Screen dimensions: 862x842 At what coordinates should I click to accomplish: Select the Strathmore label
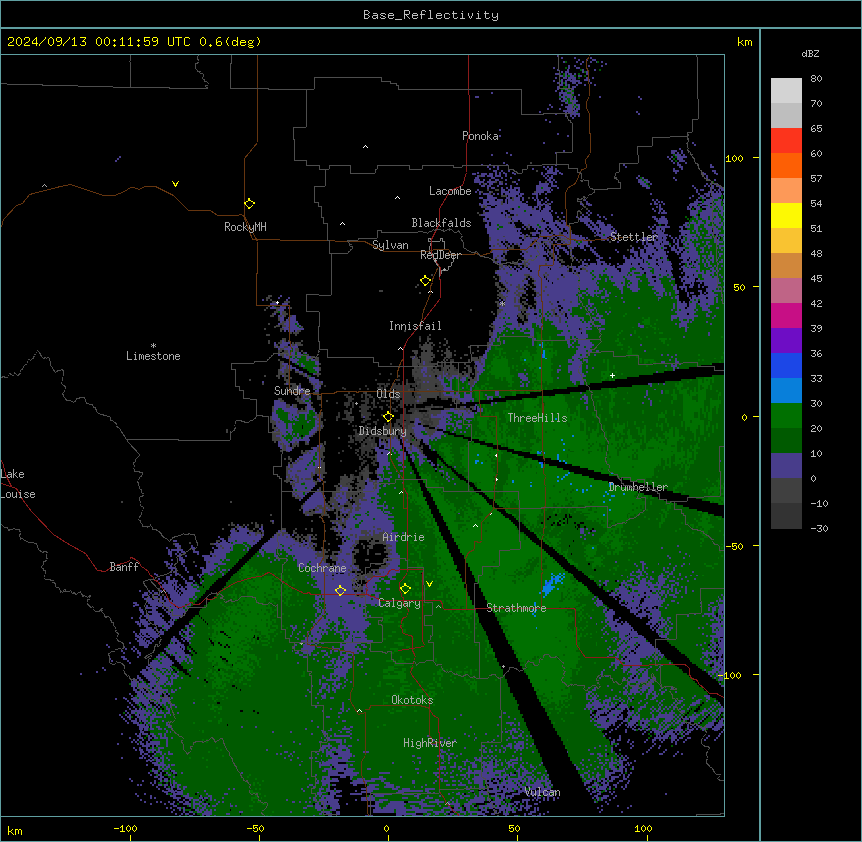click(516, 608)
